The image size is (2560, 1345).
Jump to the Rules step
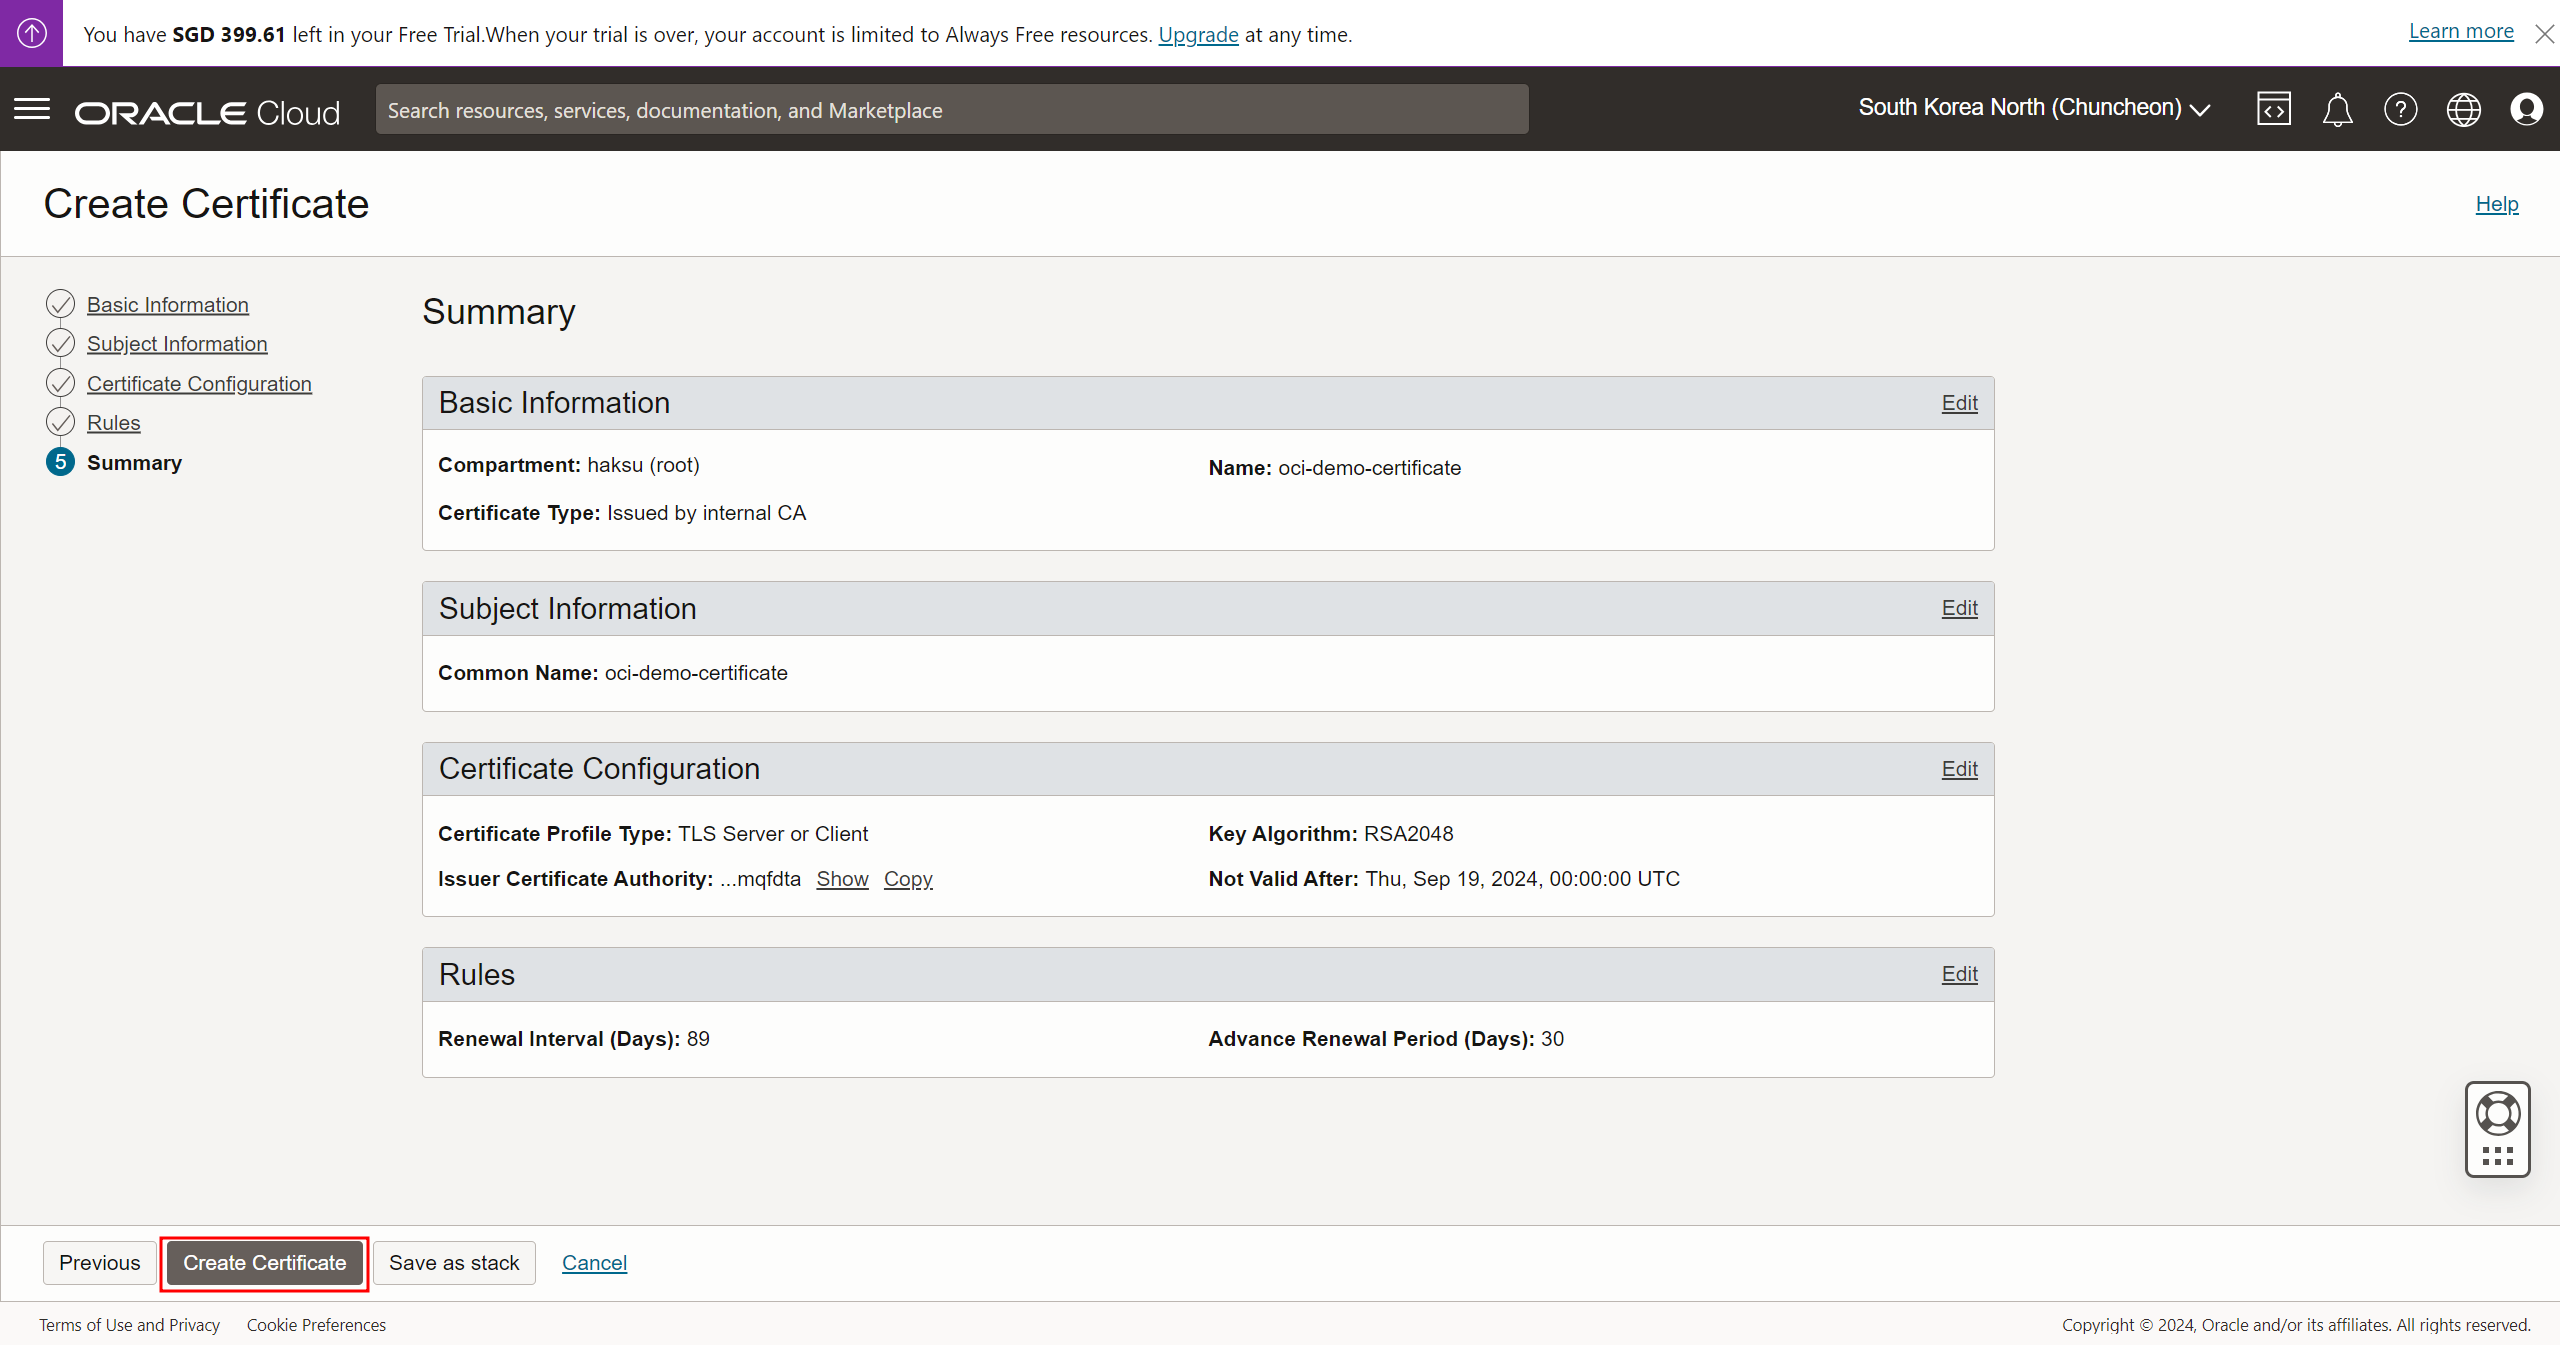[113, 423]
